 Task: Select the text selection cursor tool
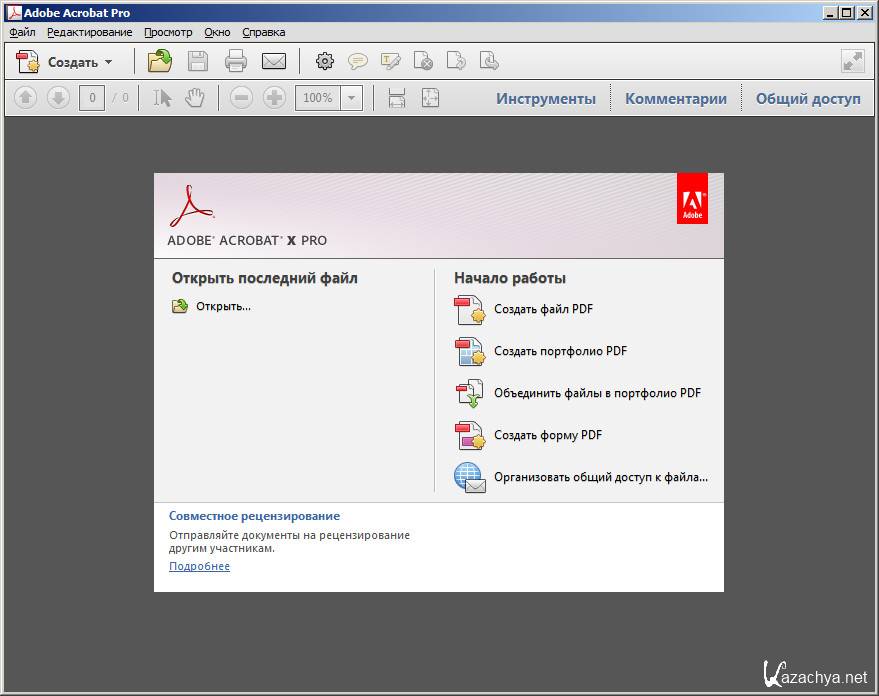coord(162,98)
